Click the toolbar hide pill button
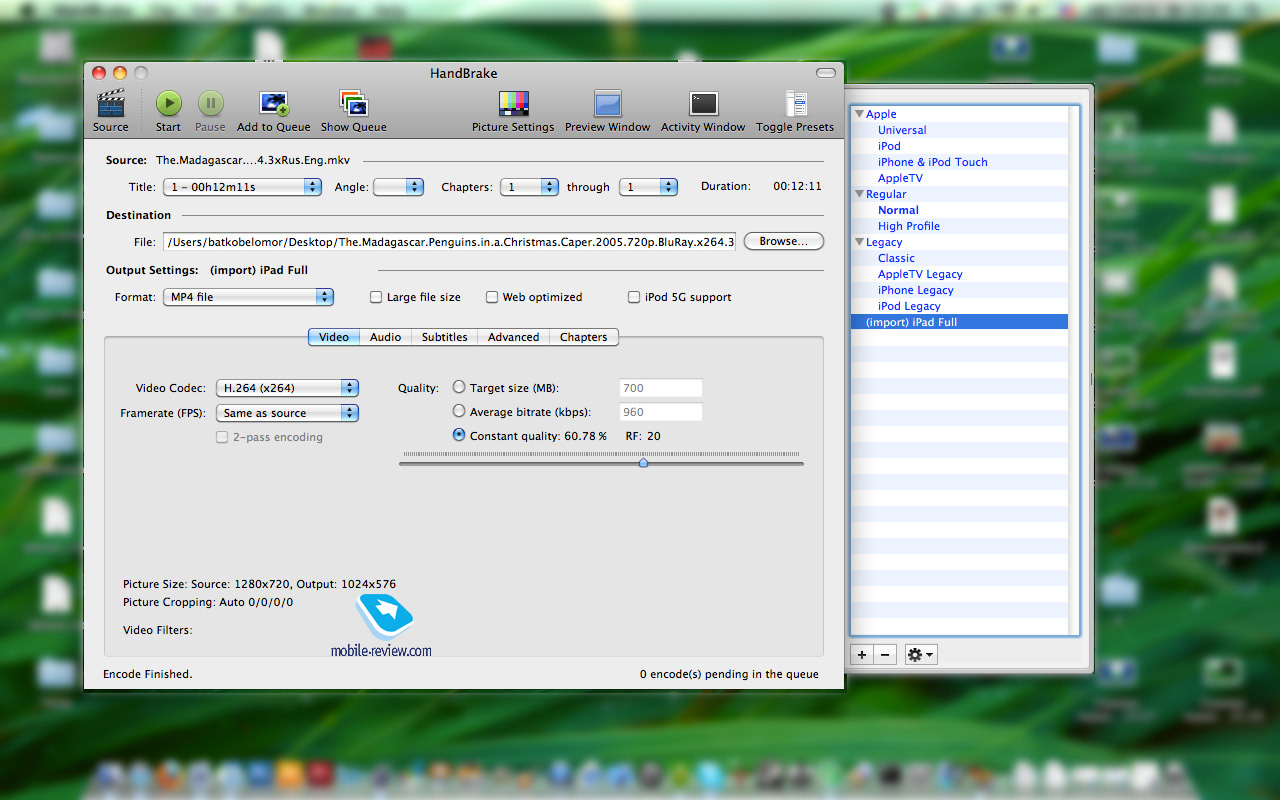This screenshot has width=1280, height=800. [x=825, y=73]
